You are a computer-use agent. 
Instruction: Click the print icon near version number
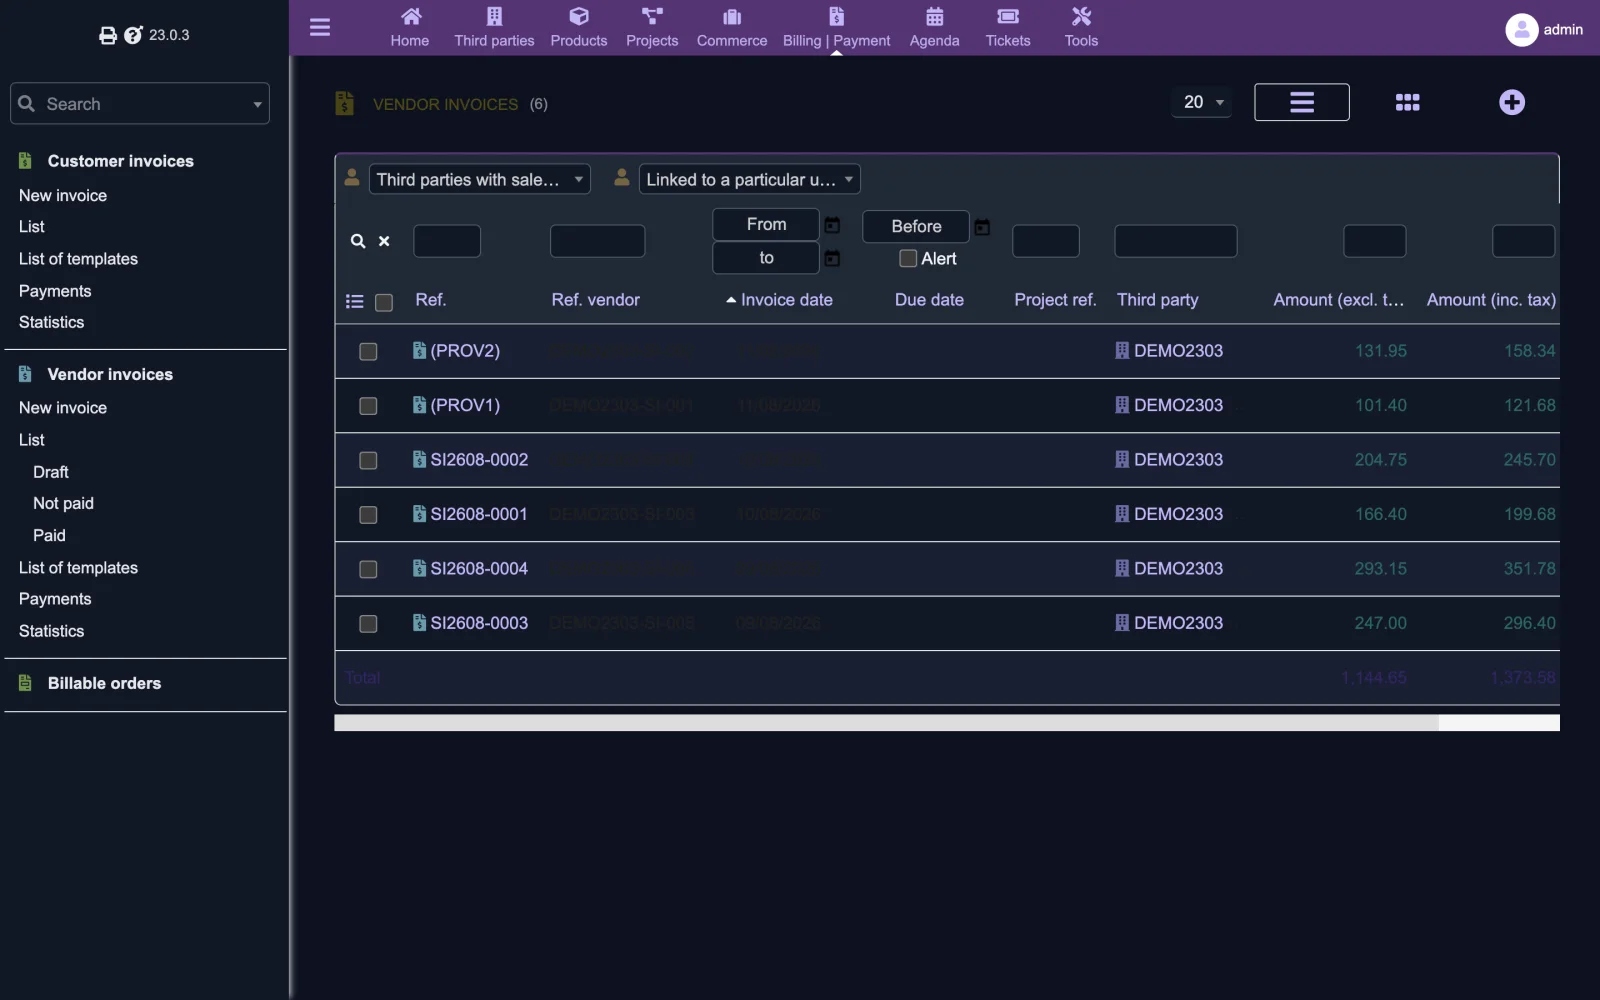108,36
